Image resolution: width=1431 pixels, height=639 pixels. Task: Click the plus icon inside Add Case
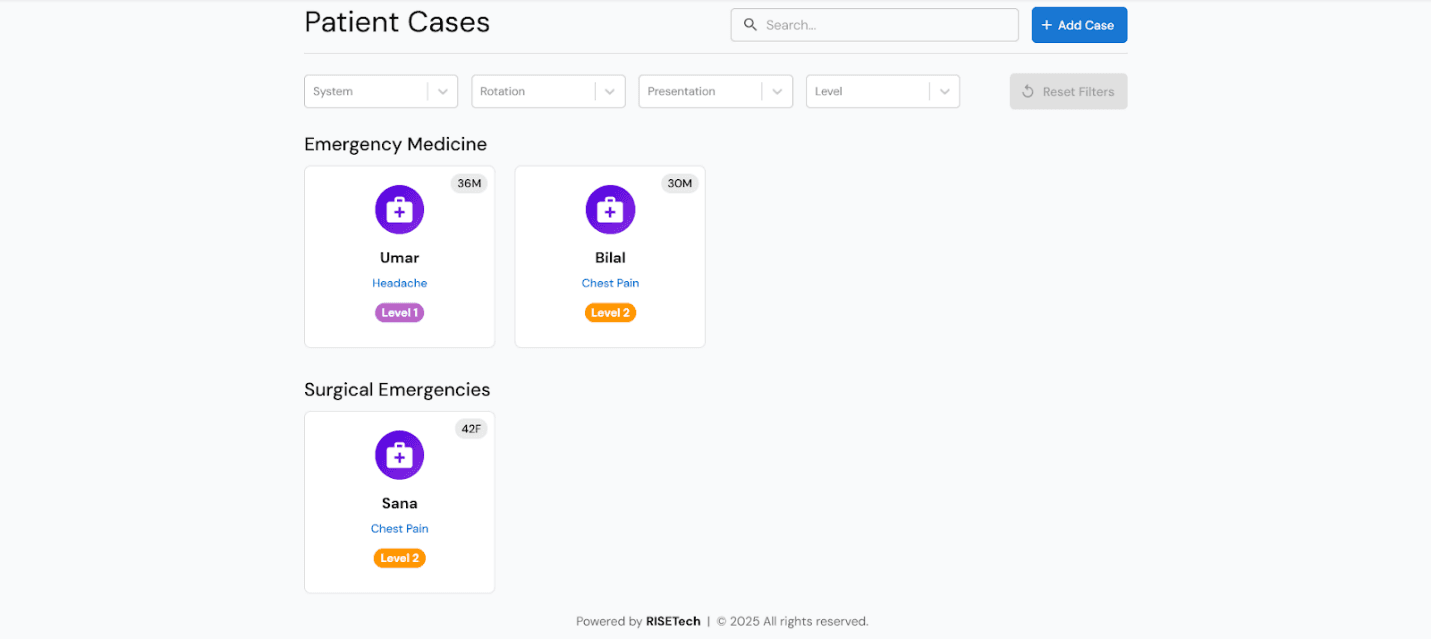click(1046, 24)
